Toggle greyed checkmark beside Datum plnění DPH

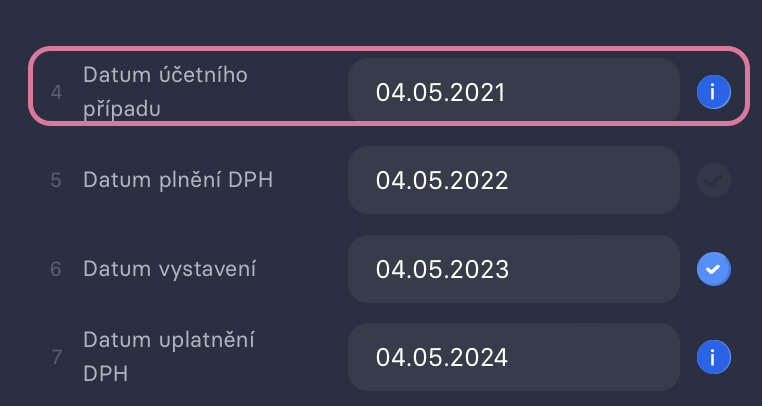713,180
